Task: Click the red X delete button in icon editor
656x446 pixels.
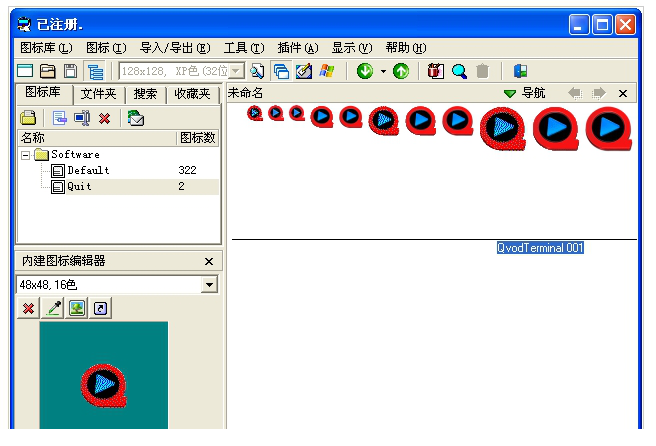Action: (x=28, y=309)
